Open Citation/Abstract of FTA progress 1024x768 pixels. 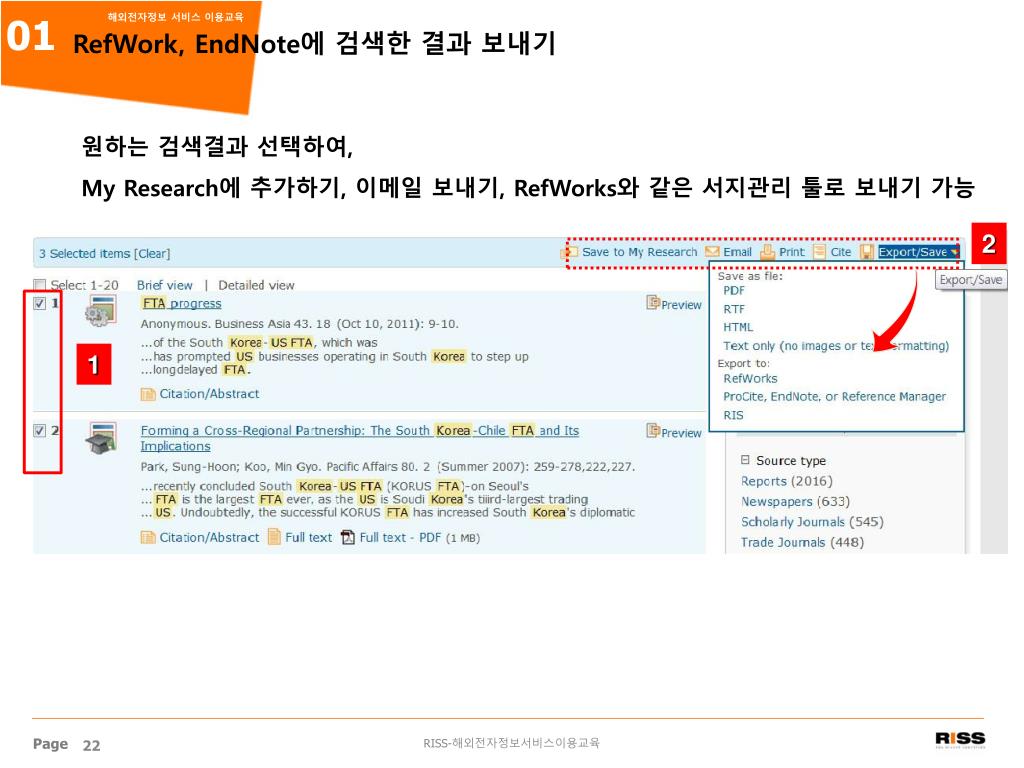pyautogui.click(x=209, y=394)
